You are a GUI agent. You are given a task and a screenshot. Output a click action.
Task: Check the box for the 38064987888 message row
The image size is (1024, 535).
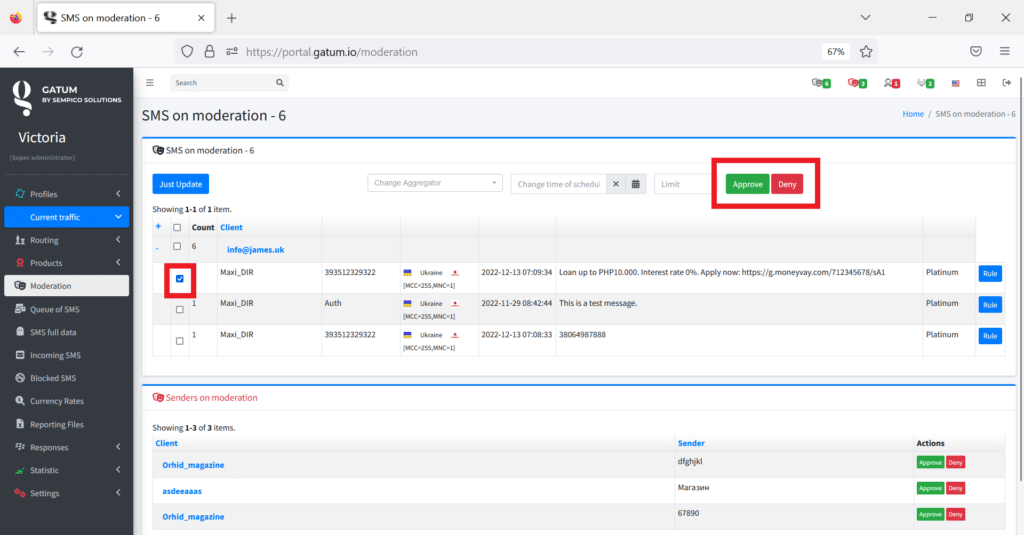click(180, 341)
